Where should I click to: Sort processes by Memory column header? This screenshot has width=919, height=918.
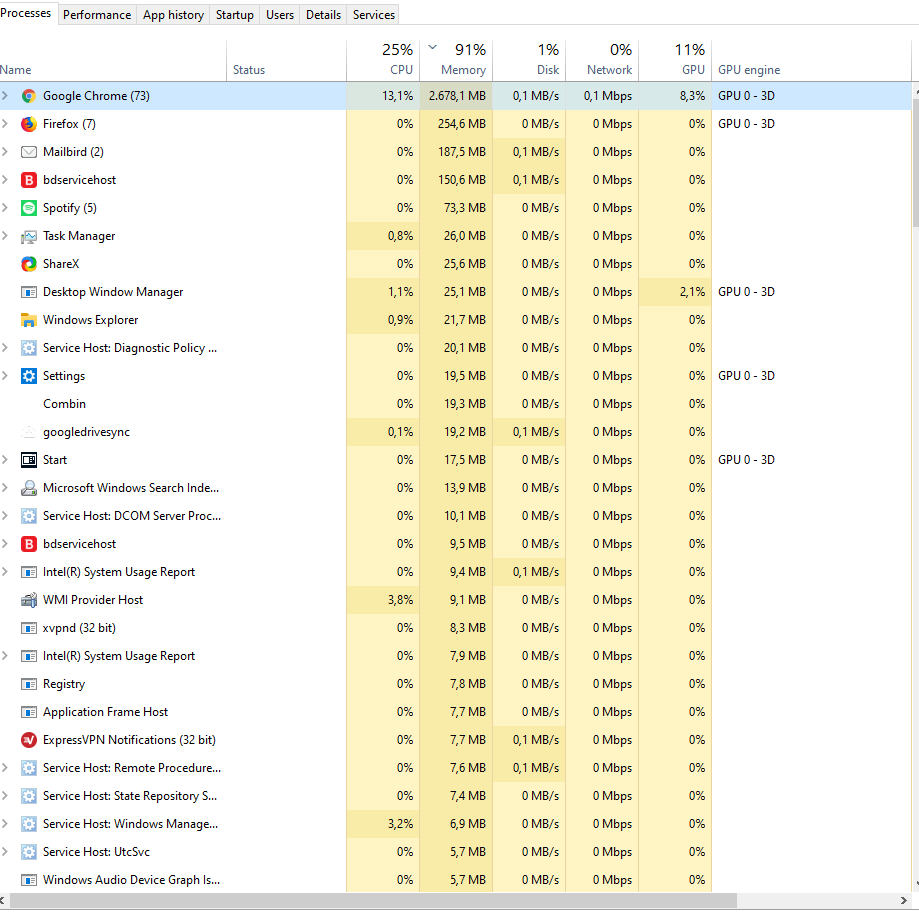[x=456, y=60]
